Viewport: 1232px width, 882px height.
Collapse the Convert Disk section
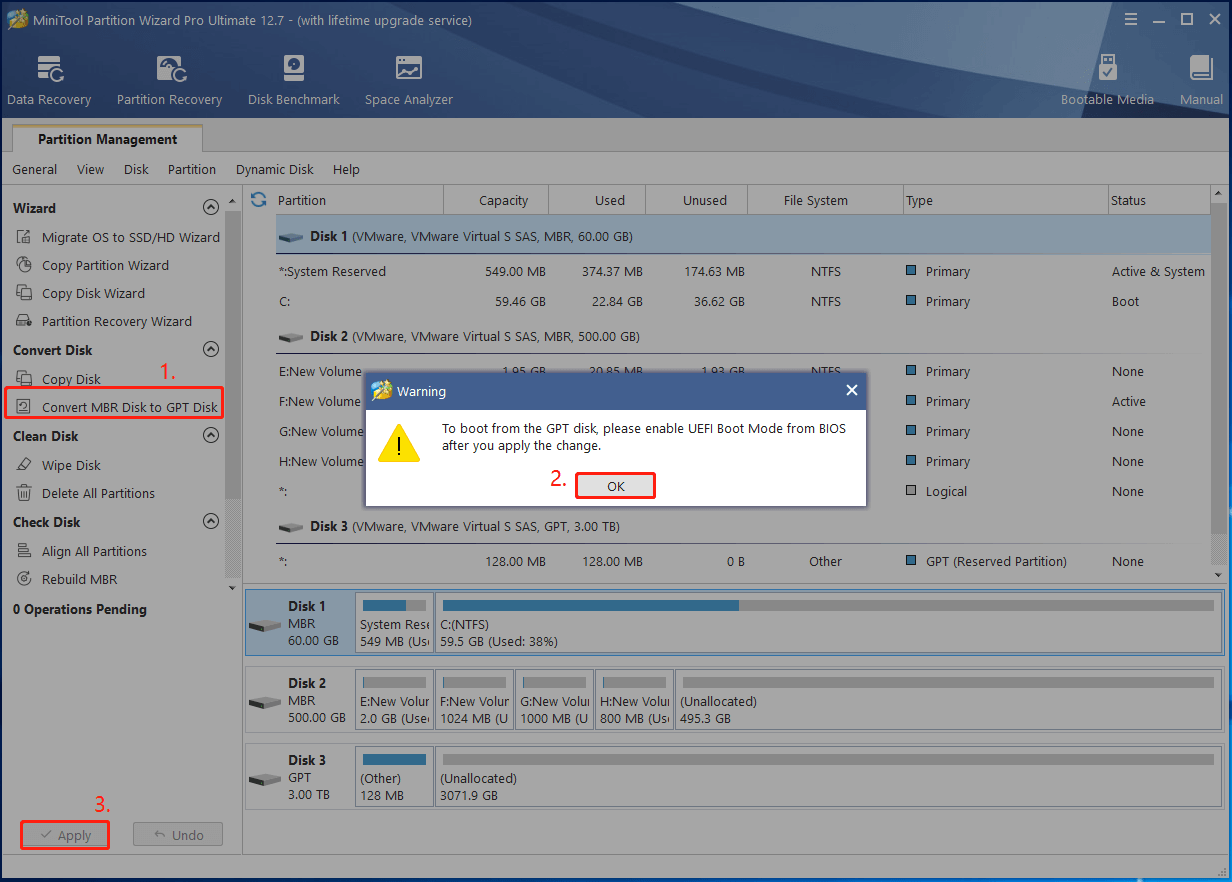210,350
